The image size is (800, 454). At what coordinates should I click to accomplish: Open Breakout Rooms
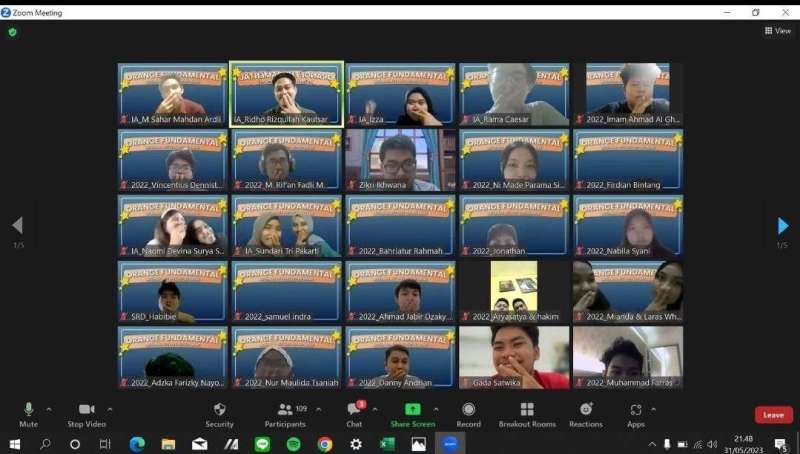527,415
